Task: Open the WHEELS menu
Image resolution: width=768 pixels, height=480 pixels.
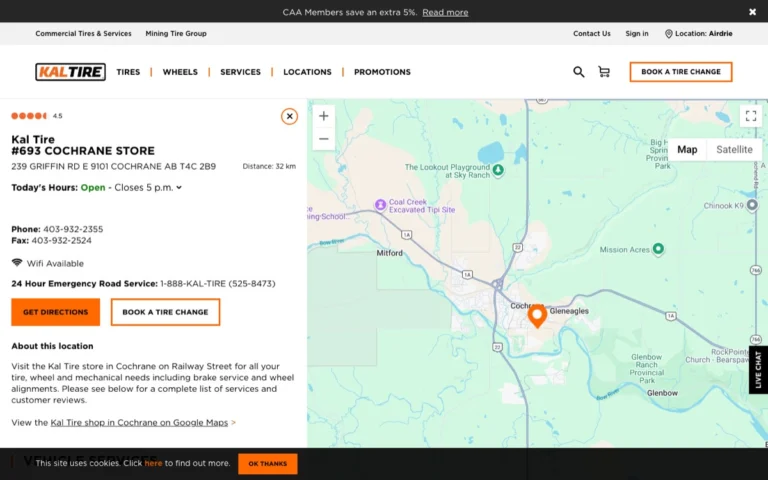Action: (x=180, y=72)
